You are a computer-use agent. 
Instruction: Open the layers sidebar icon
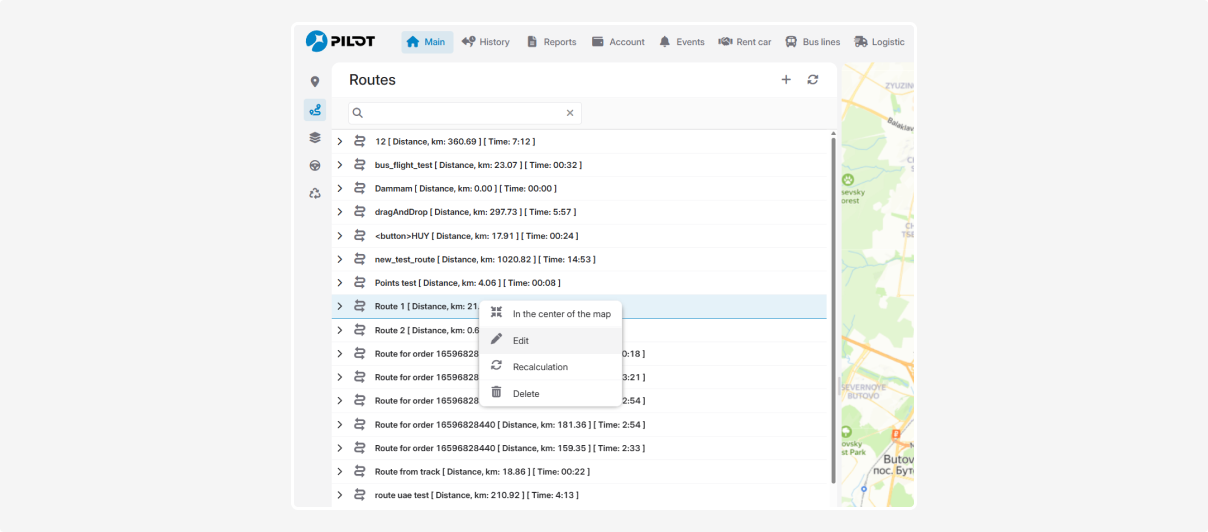tap(315, 138)
